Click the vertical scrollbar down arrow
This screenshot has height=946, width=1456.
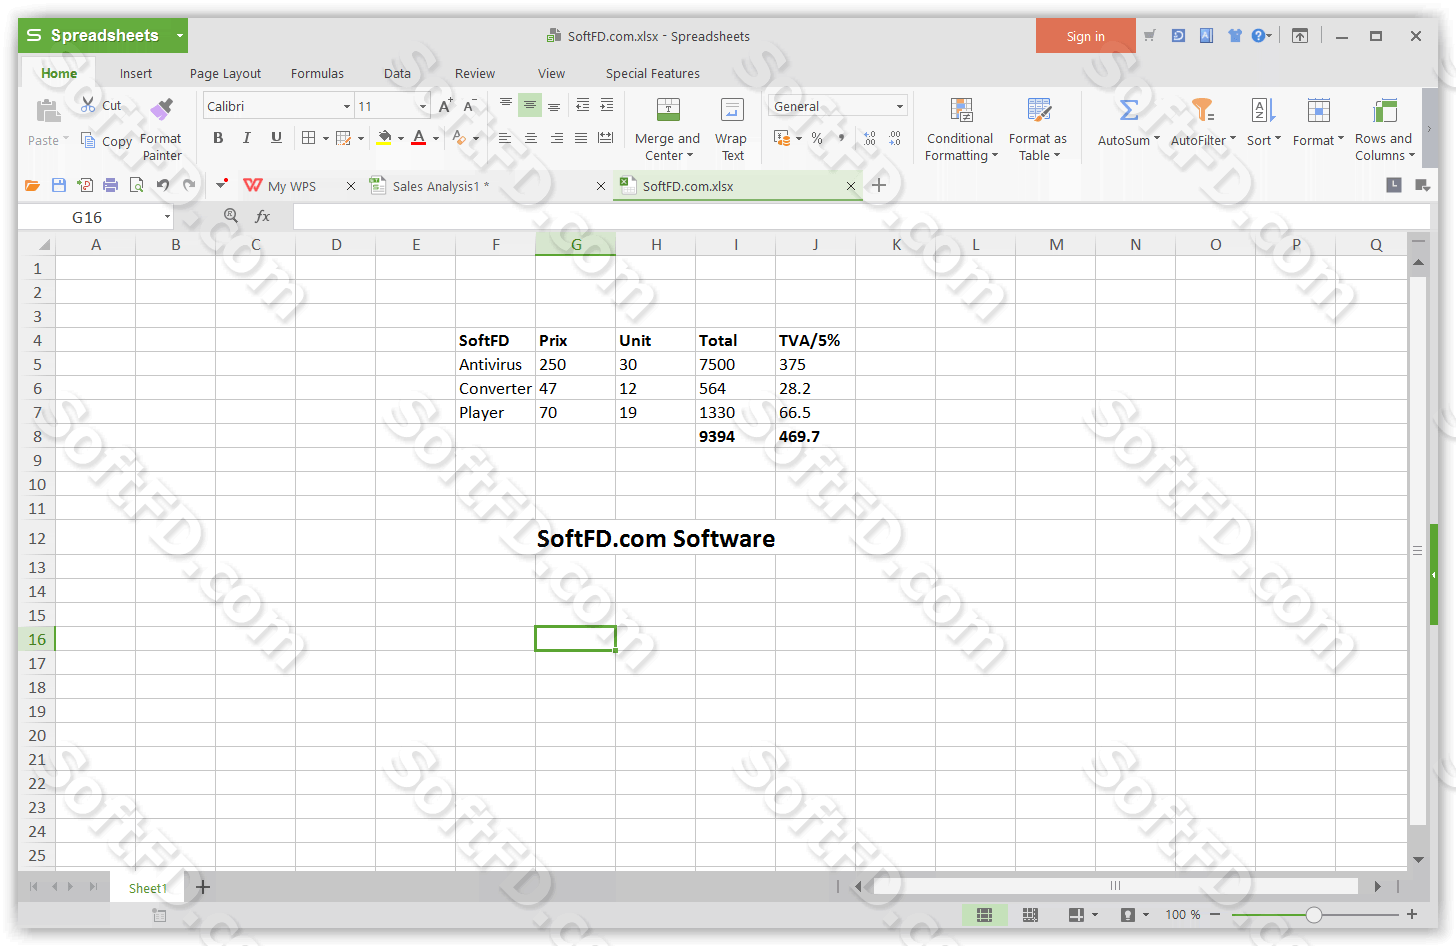pos(1418,860)
